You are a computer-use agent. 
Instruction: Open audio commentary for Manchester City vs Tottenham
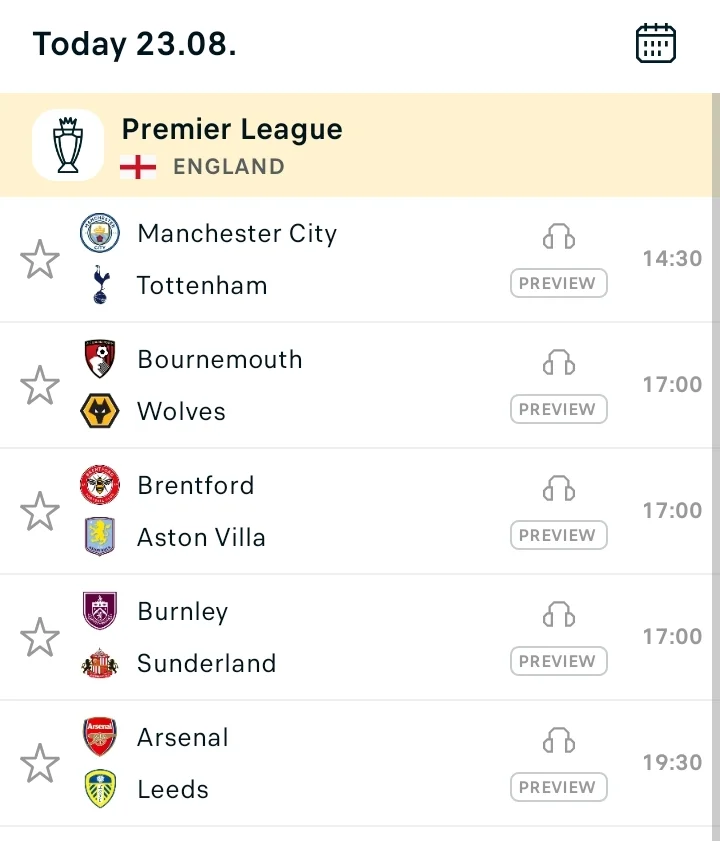pyautogui.click(x=559, y=237)
